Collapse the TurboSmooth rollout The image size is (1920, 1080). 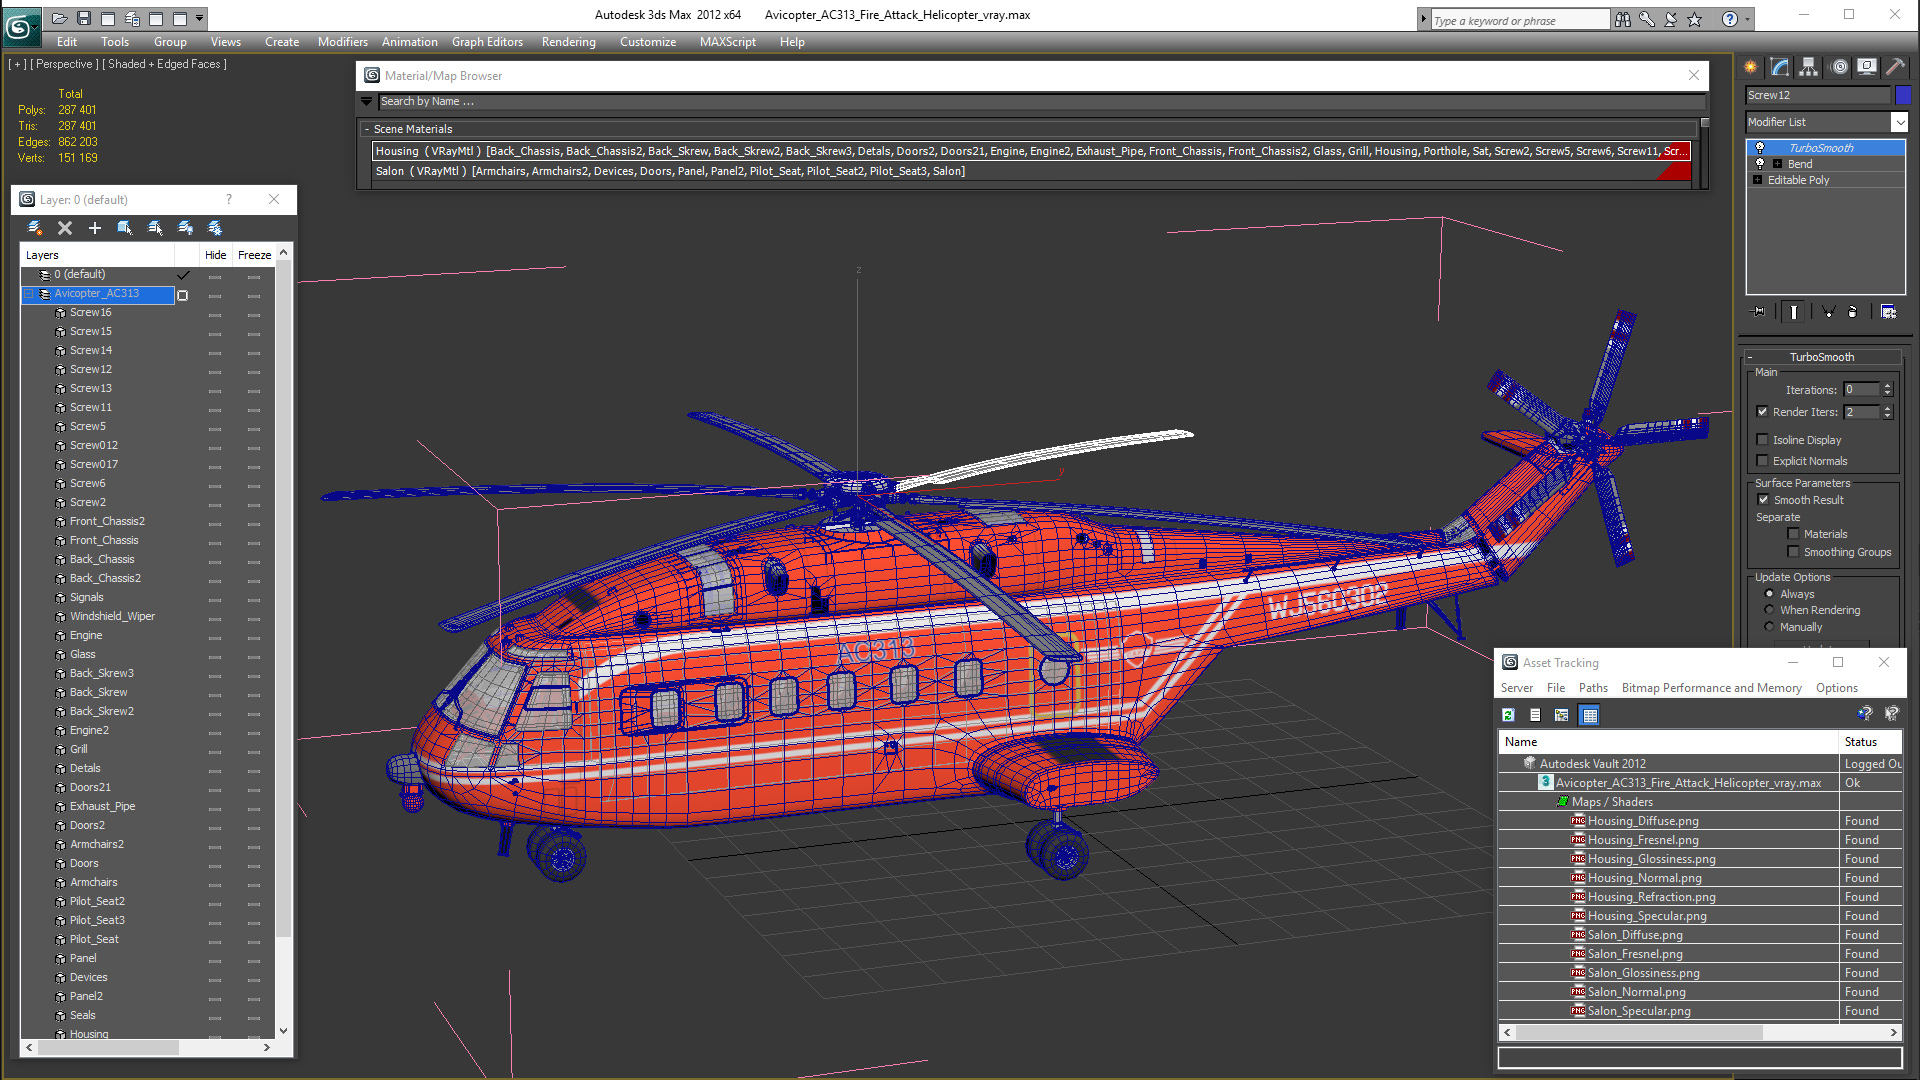tap(1749, 357)
